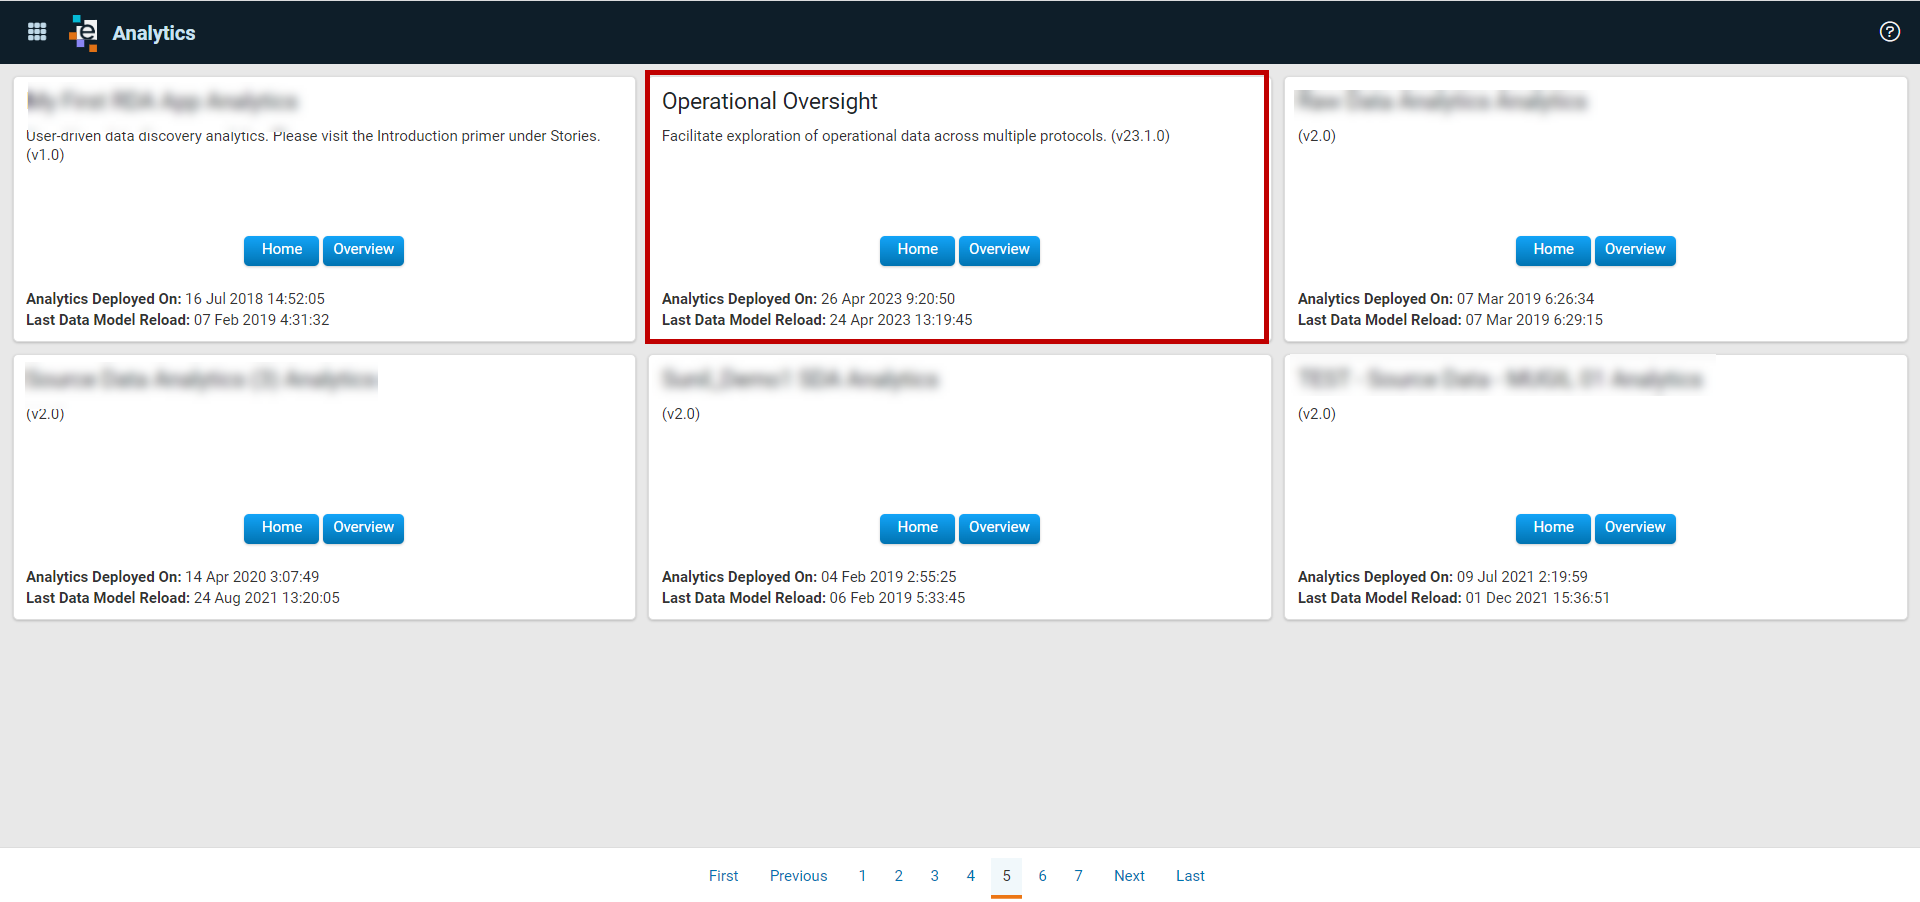Click Overview on card deployed 07 Mar 2019
This screenshot has width=1920, height=902.
(1635, 250)
